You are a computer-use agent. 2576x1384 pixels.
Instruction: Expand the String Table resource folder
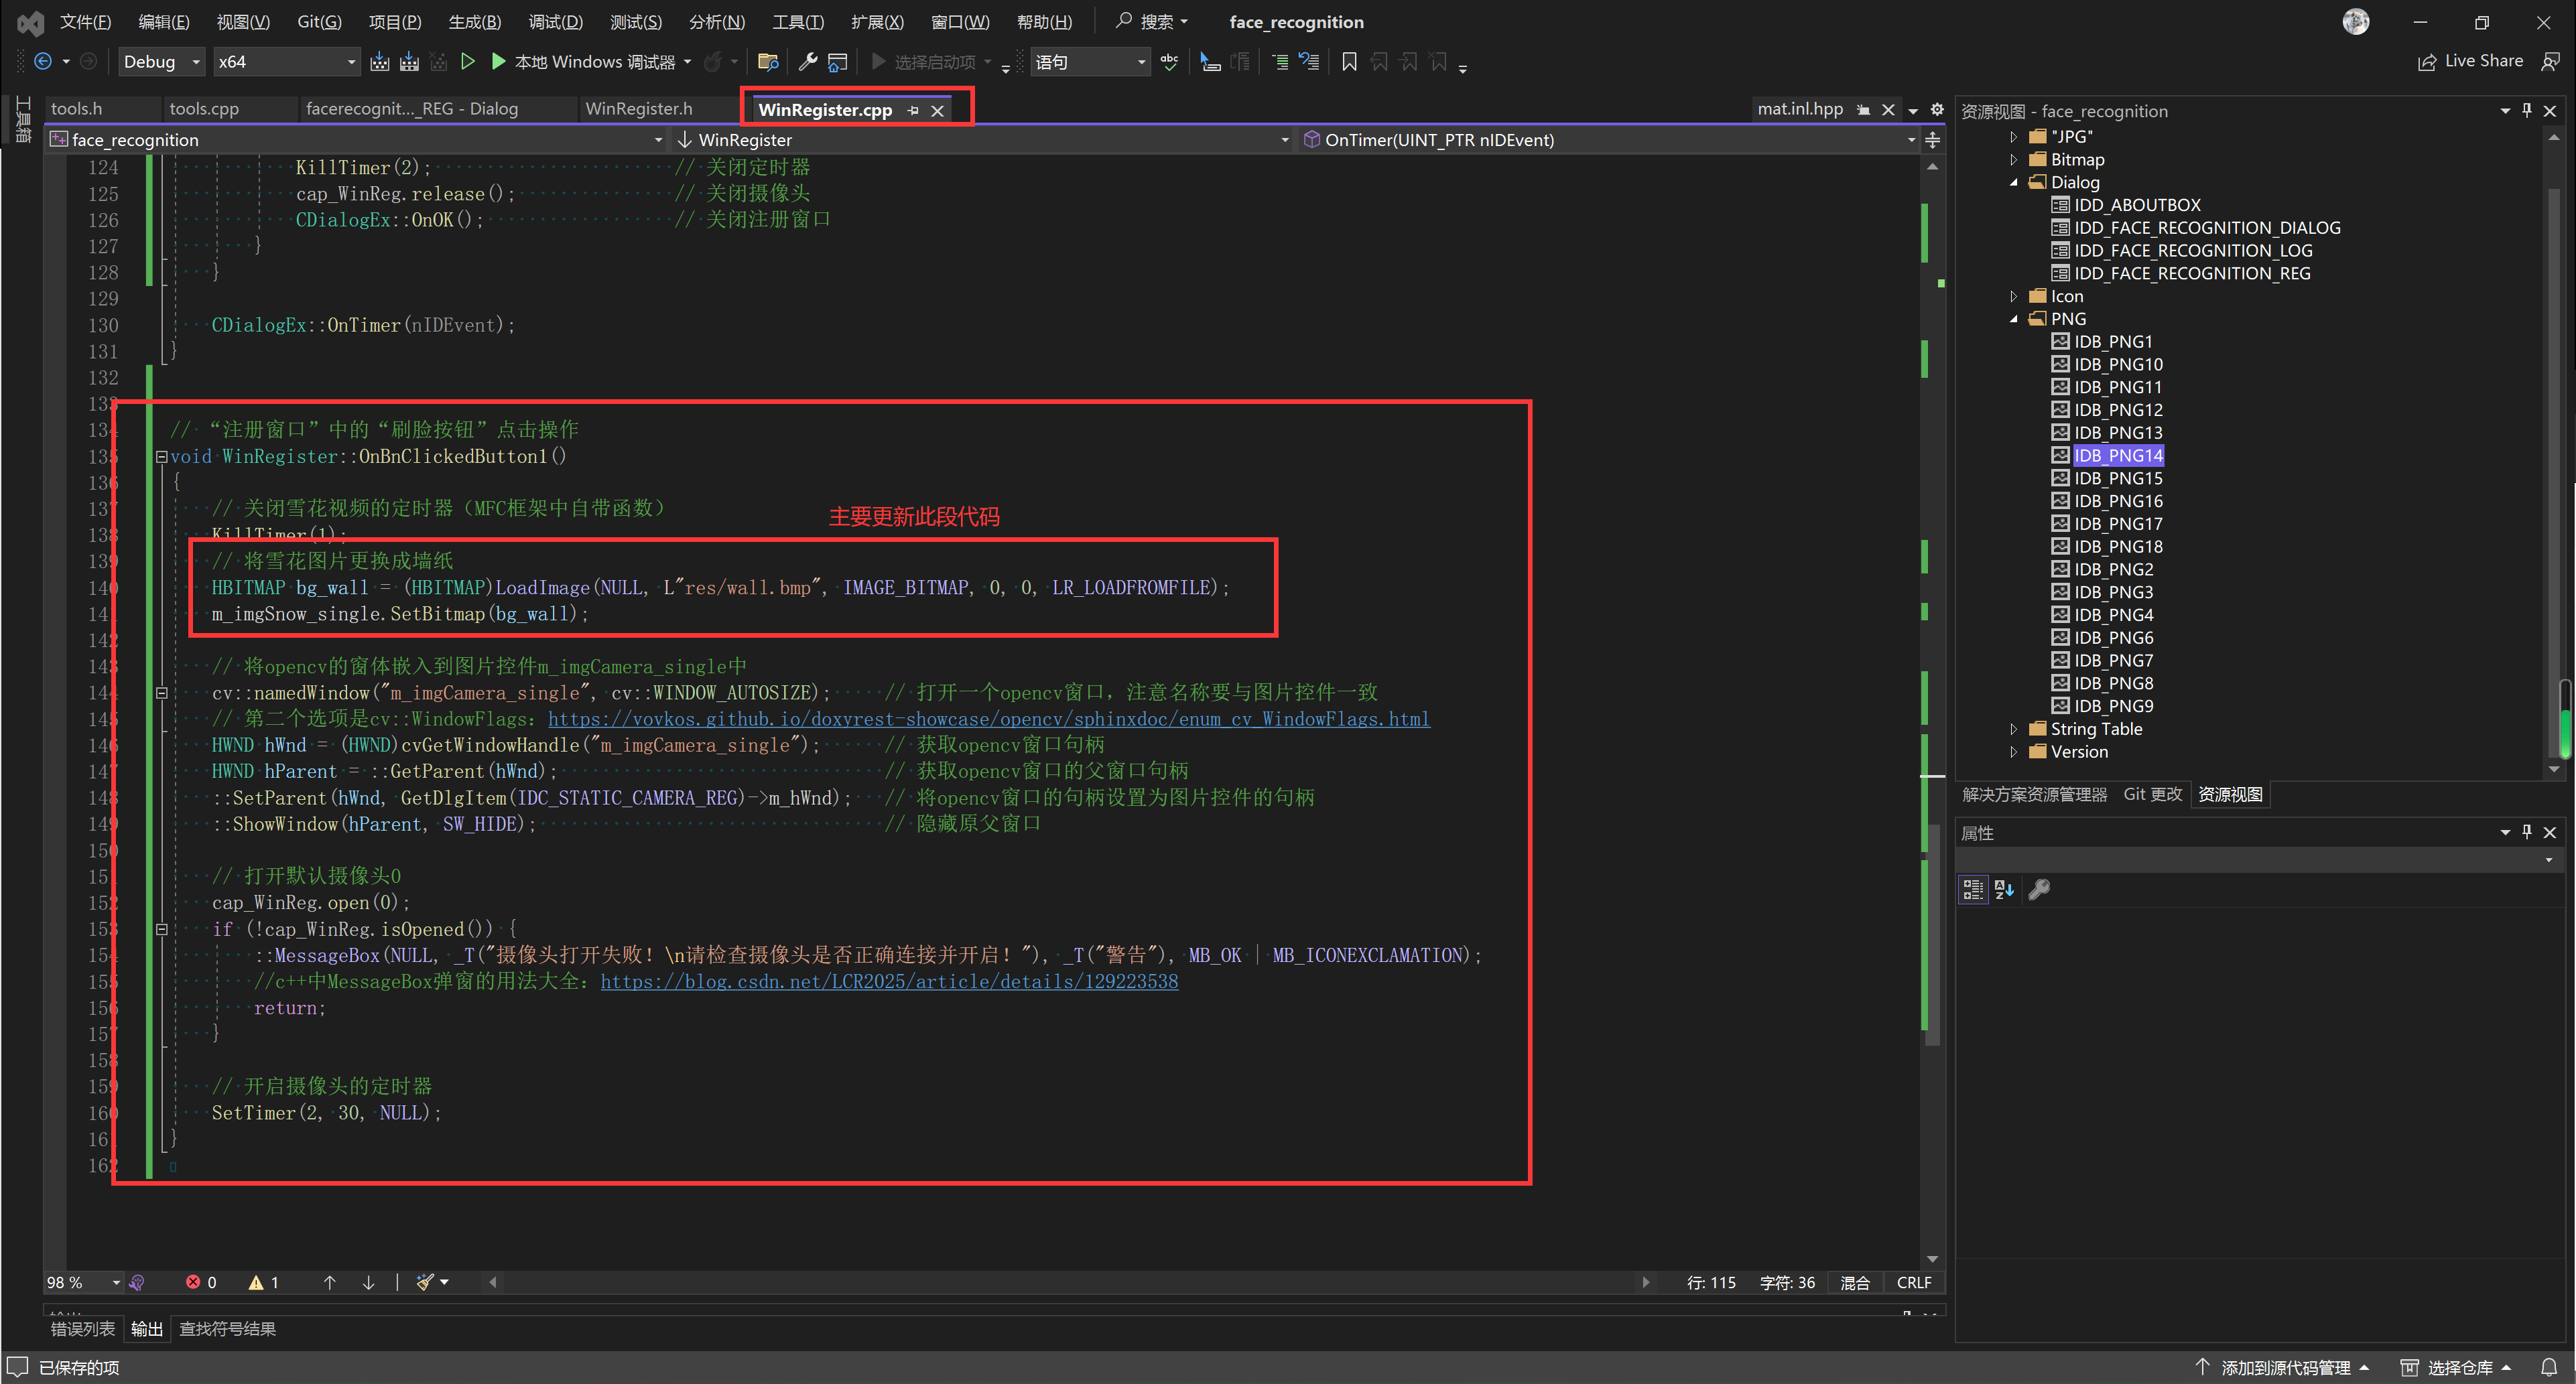2014,729
